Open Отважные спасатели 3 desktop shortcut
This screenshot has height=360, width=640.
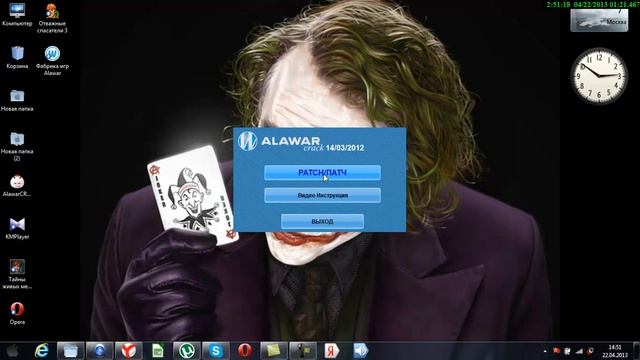click(52, 18)
